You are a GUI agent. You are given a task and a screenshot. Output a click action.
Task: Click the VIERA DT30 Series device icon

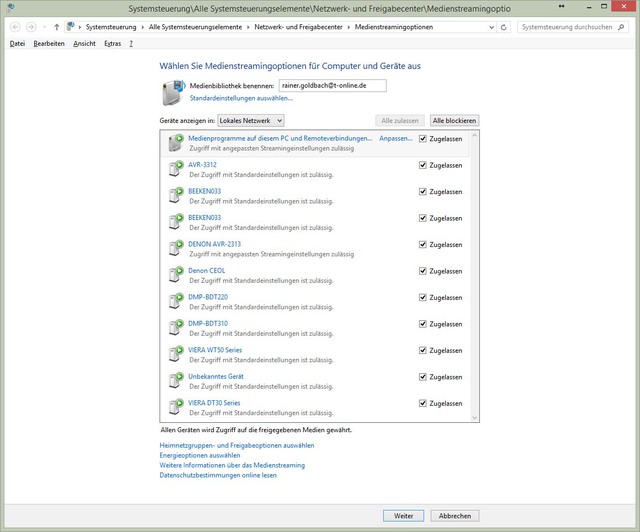tap(174, 407)
